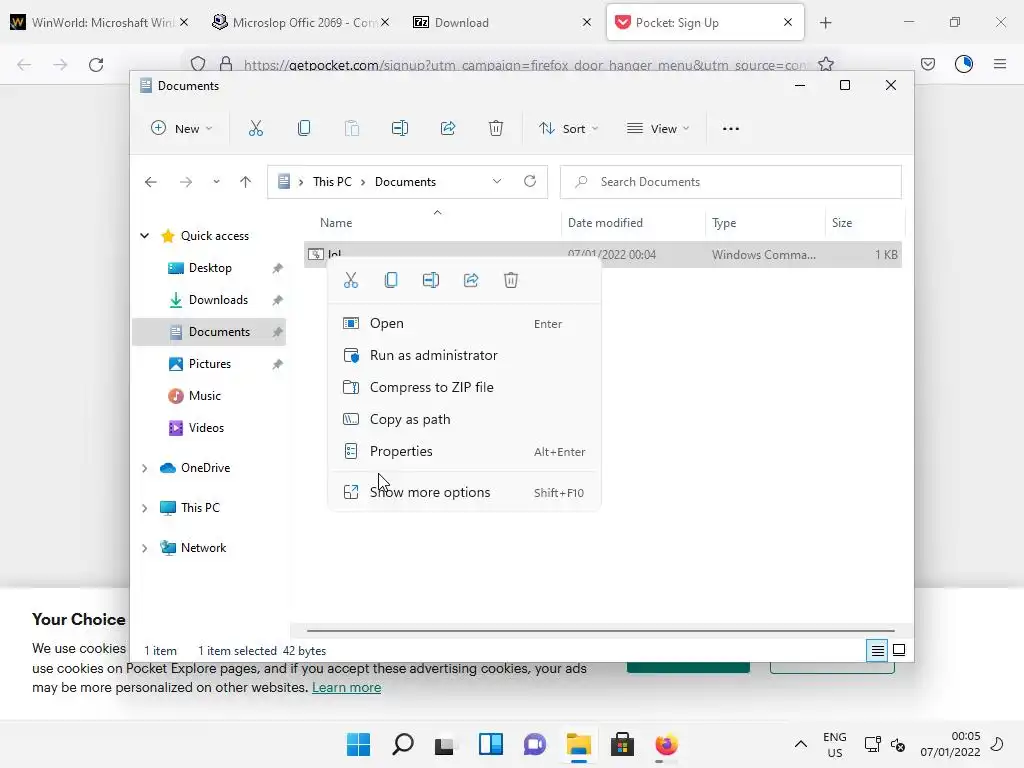
Task: Select Videos in Quick access
Action: coord(206,428)
